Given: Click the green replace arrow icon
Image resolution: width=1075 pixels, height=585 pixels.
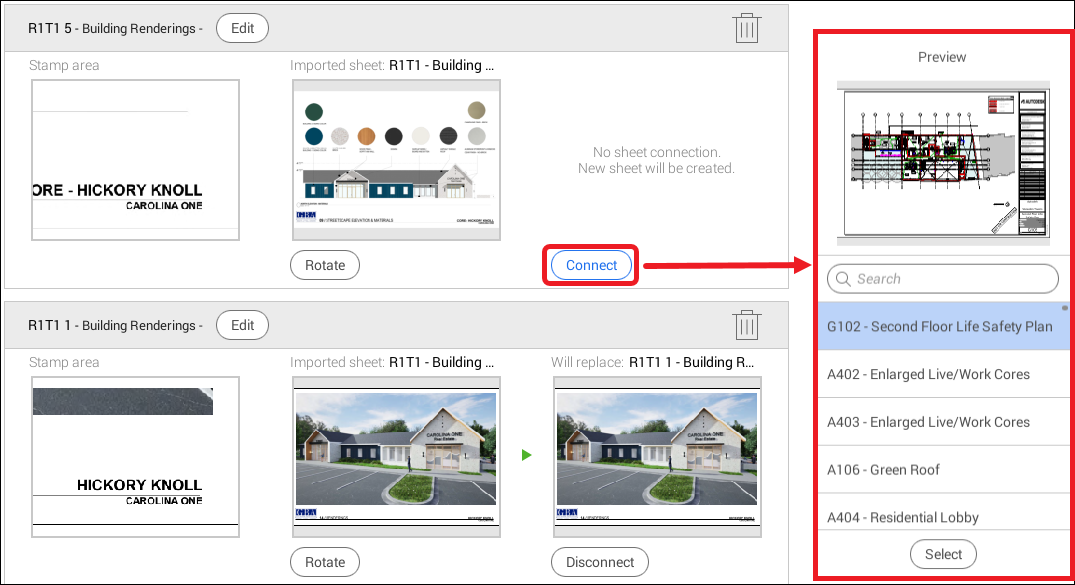Looking at the screenshot, I should tap(526, 455).
